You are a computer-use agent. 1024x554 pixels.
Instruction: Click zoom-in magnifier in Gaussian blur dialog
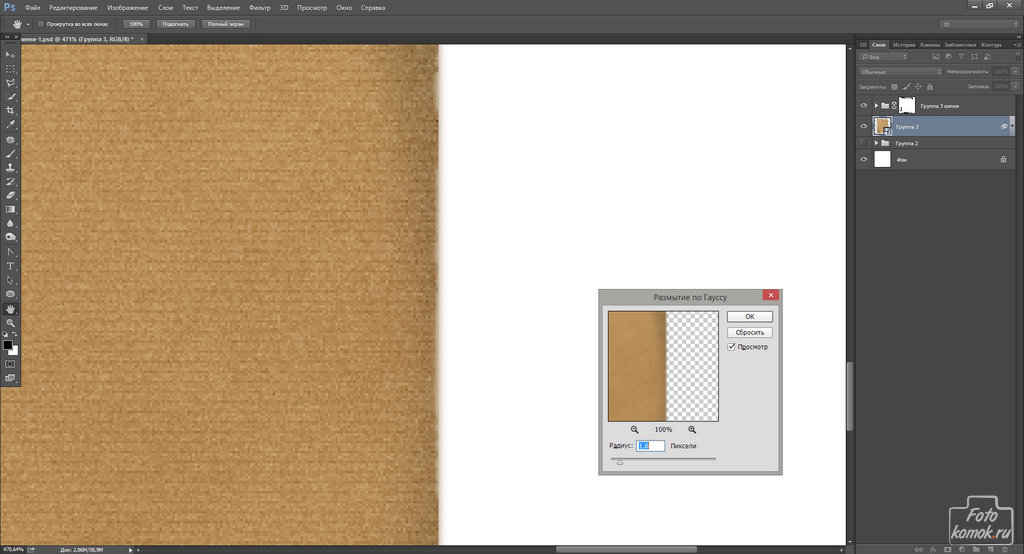(x=692, y=429)
